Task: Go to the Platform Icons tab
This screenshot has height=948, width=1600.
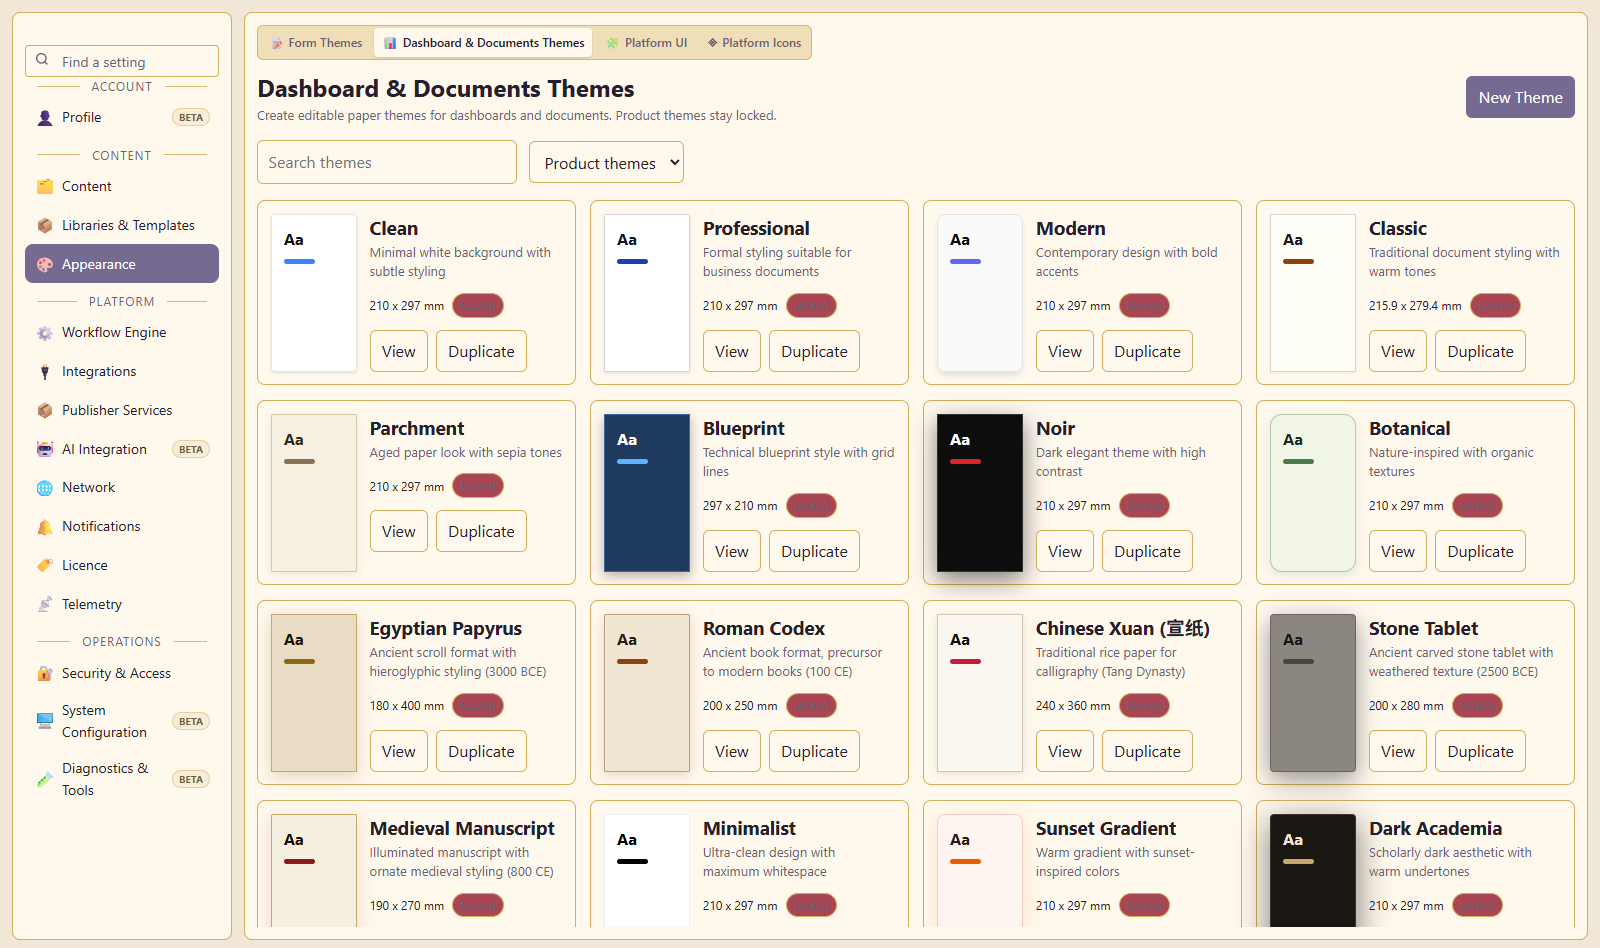Action: tap(754, 43)
